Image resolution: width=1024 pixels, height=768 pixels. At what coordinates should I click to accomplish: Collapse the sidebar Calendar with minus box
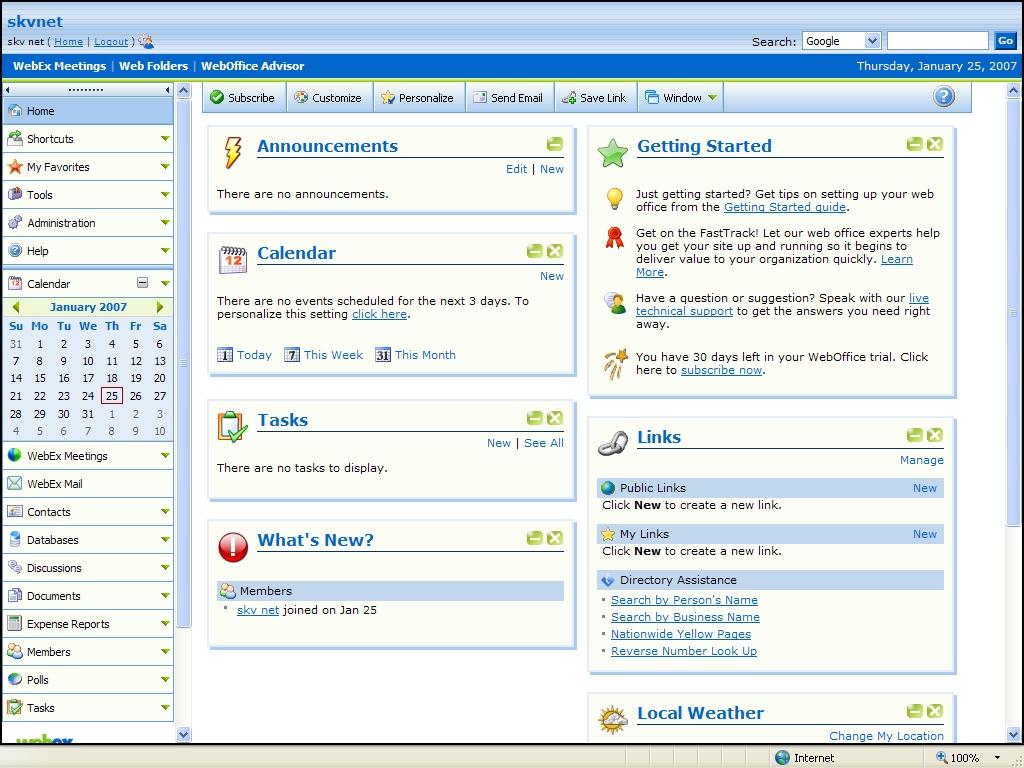coord(142,283)
